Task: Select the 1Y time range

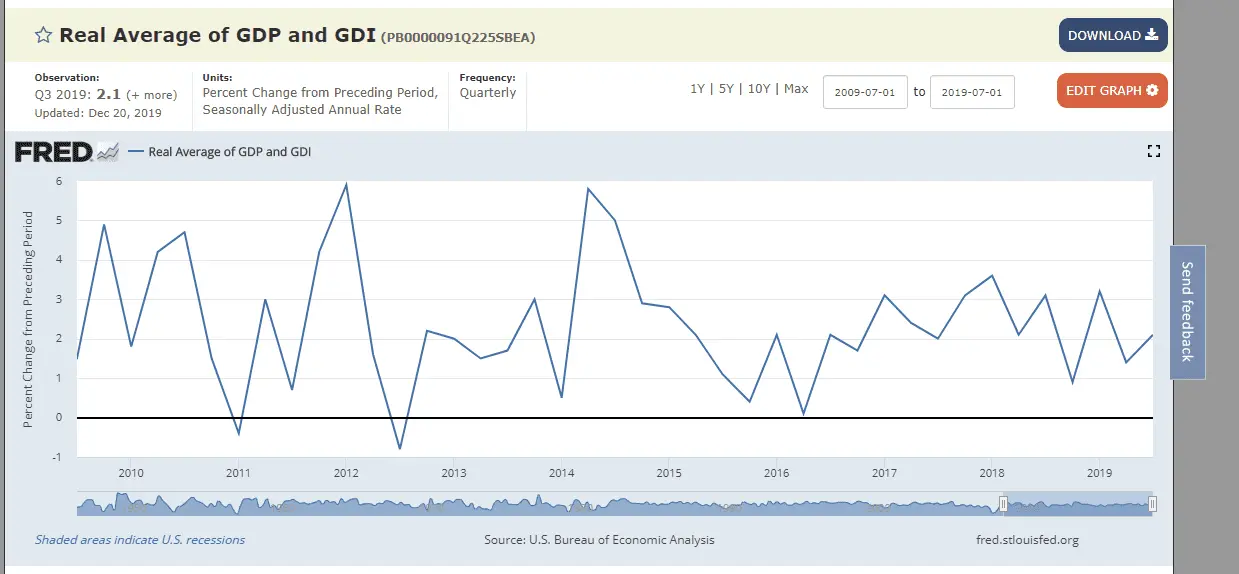Action: (697, 89)
